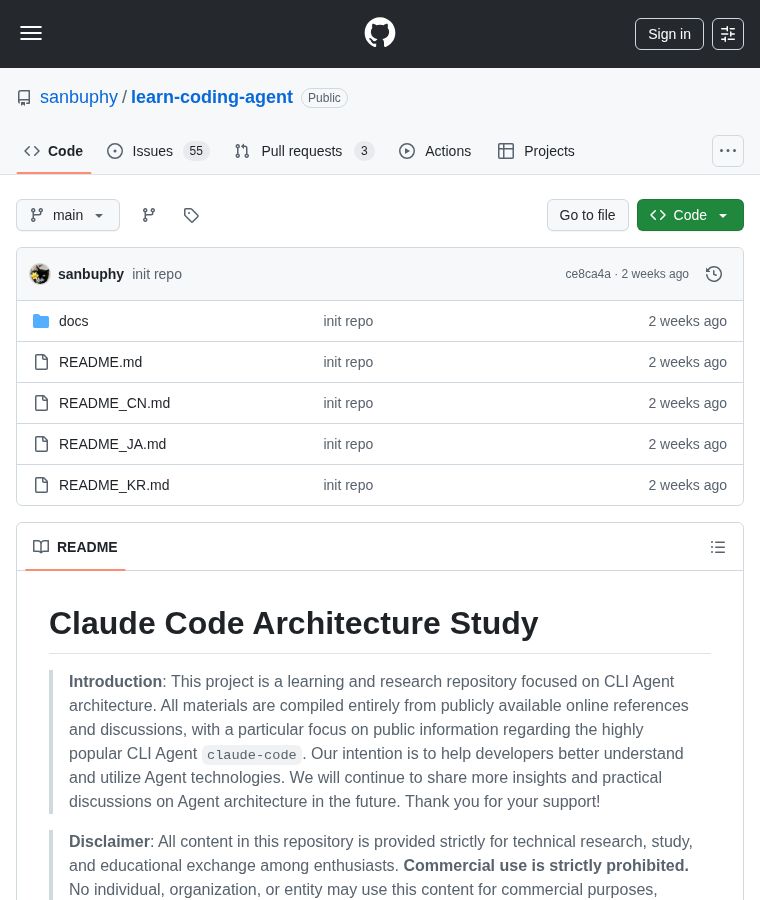The height and width of the screenshot is (900, 760).
Task: Open the README_KR.md file
Action: (114, 485)
